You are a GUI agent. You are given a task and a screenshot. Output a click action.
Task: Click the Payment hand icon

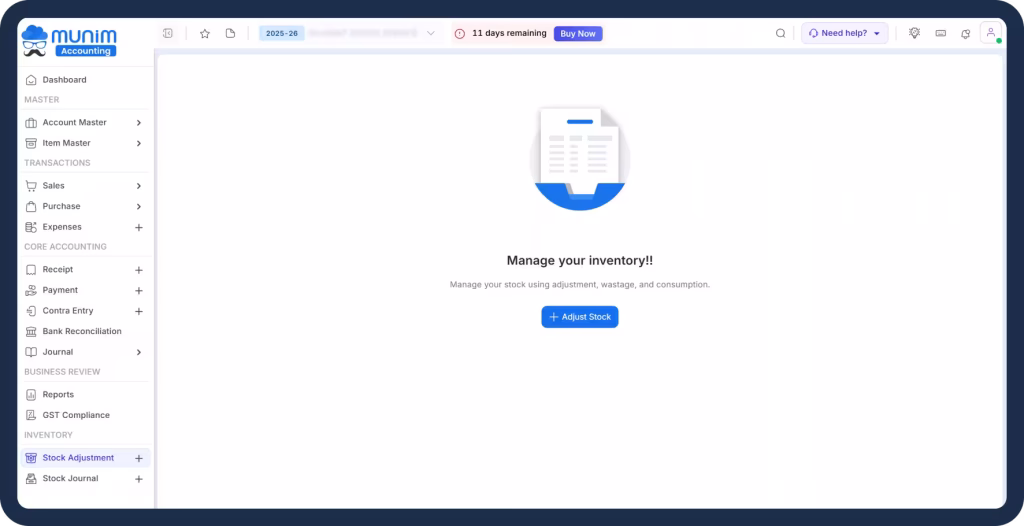pyautogui.click(x=31, y=290)
